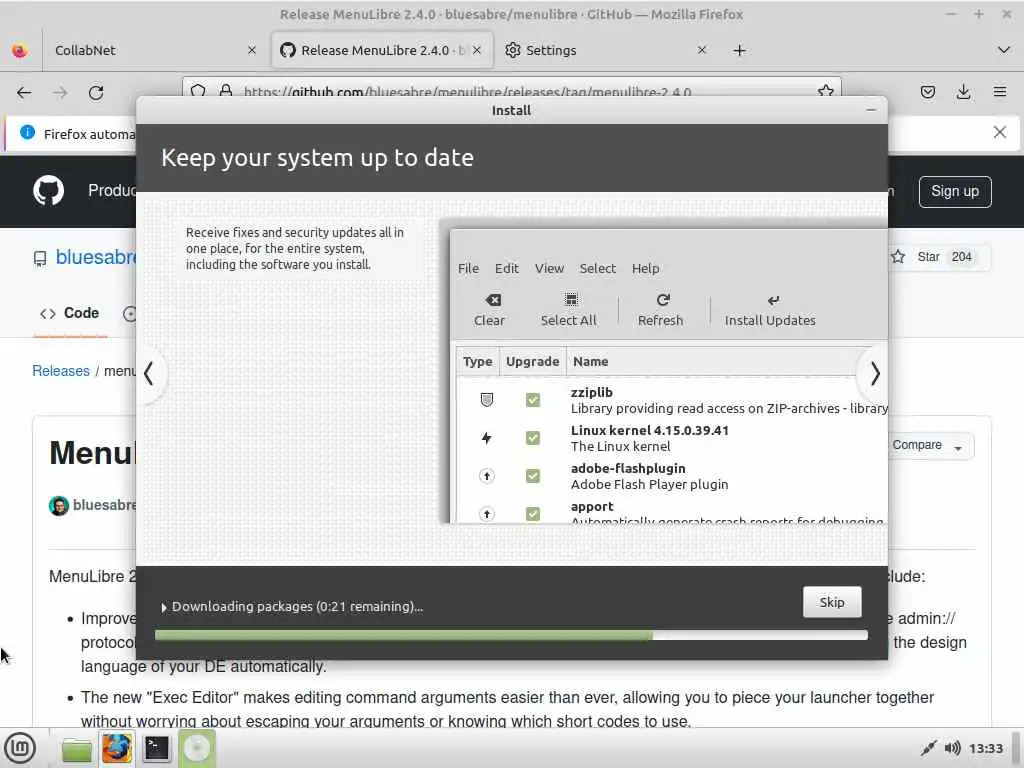Viewport: 1024px width, 768px height.
Task: Go to previous installer slide
Action: coord(149,374)
